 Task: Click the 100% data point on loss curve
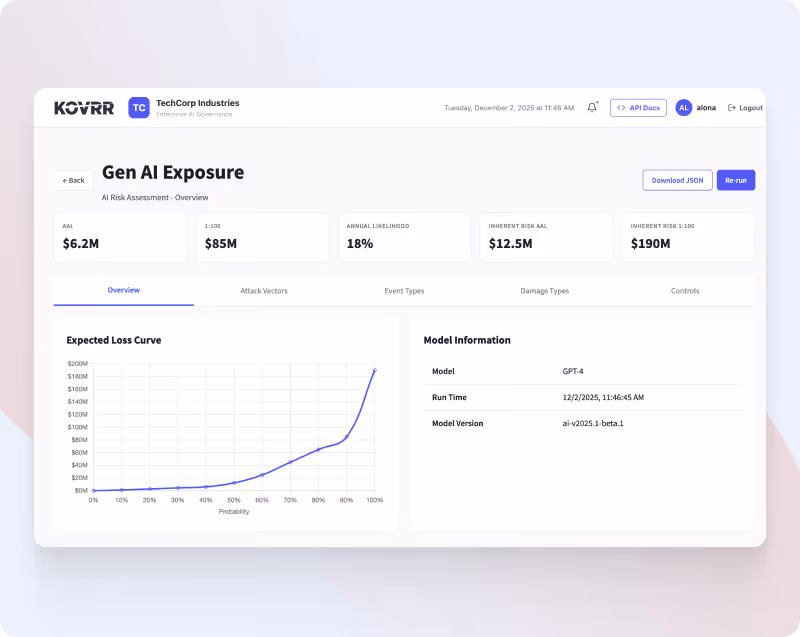[x=374, y=370]
